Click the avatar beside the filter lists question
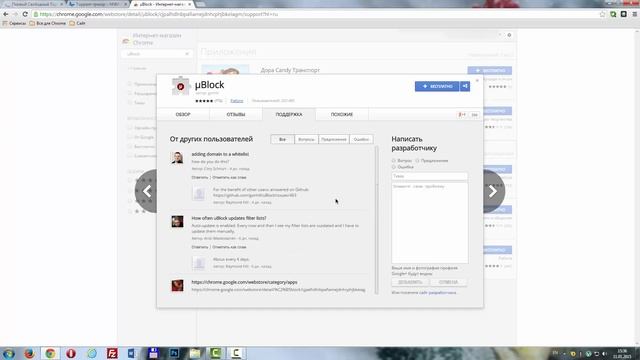640x360 pixels. pos(177,221)
